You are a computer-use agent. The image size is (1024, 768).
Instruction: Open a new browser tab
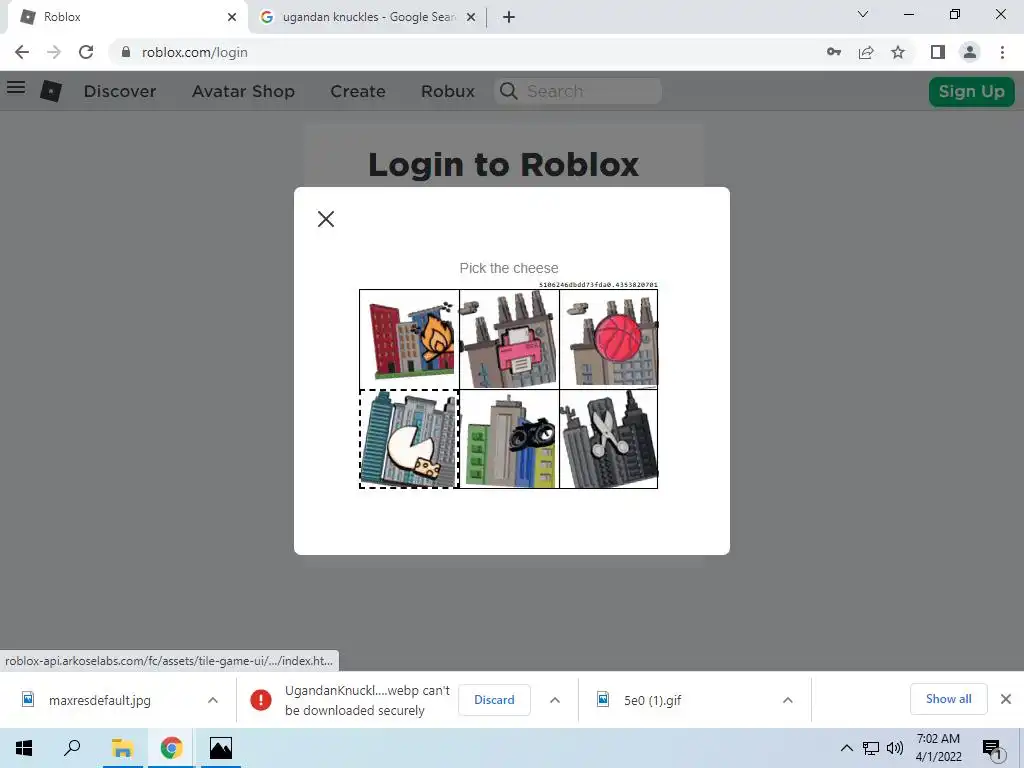pyautogui.click(x=509, y=17)
